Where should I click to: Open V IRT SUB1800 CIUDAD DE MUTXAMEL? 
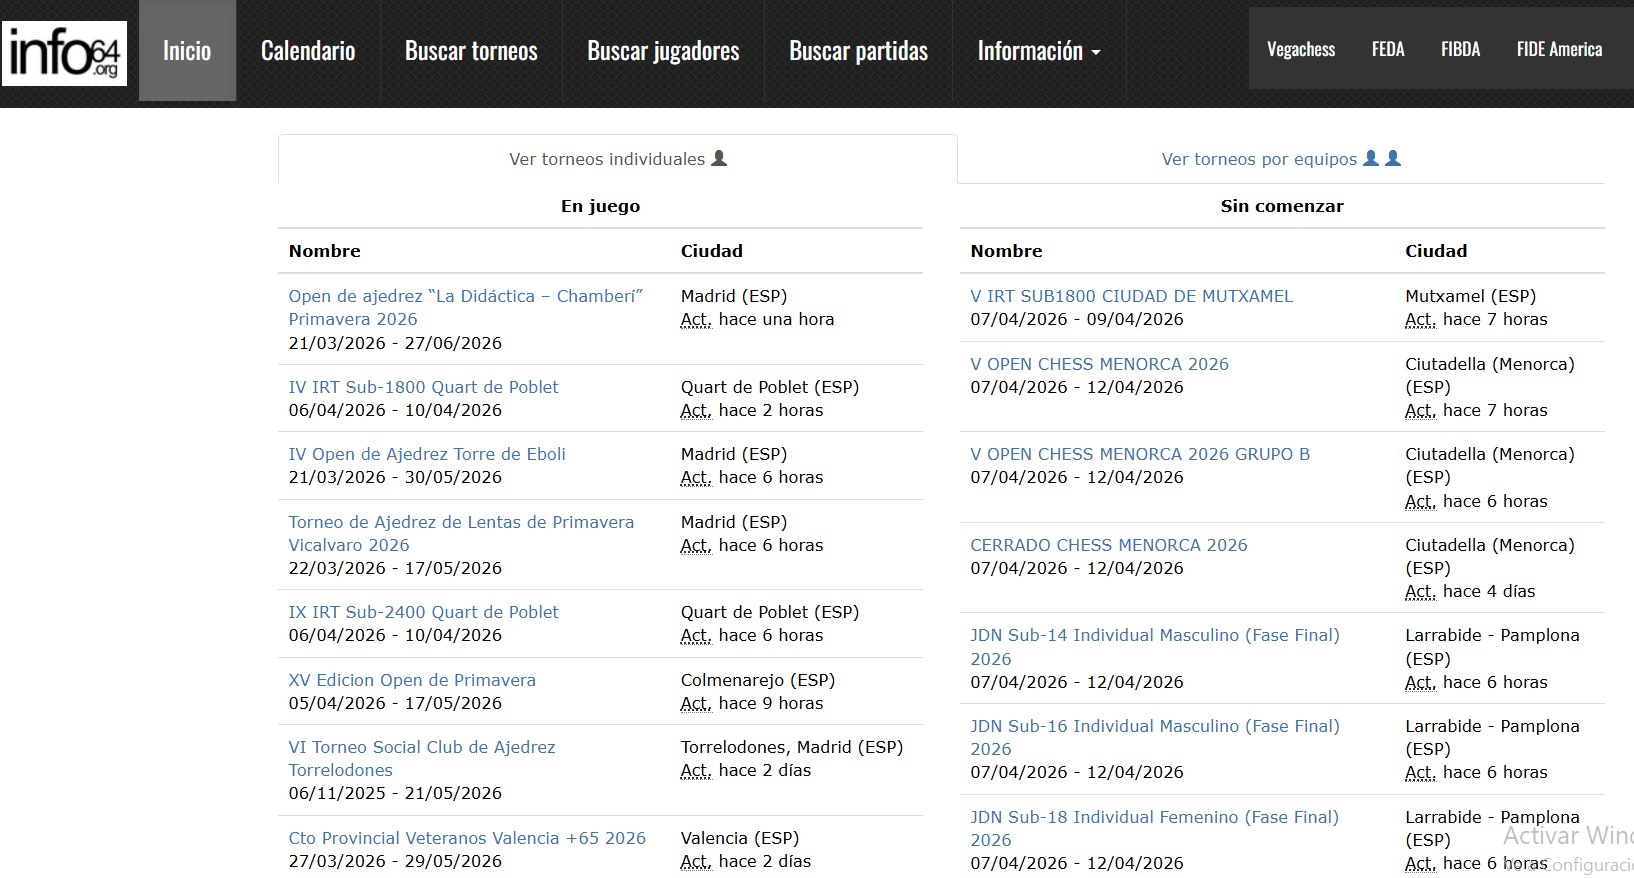[1131, 296]
